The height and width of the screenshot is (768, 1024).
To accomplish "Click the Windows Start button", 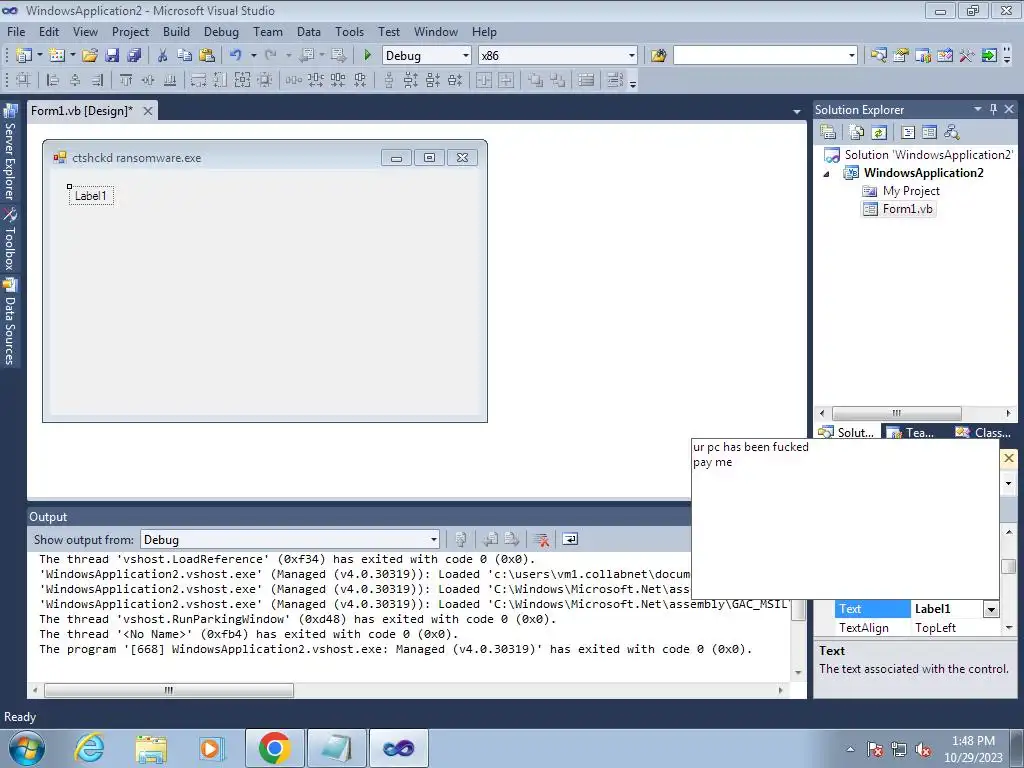I will (26, 748).
